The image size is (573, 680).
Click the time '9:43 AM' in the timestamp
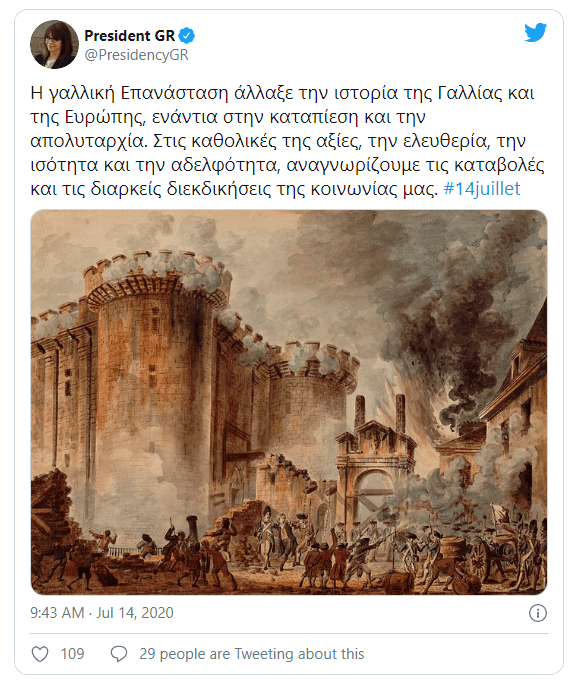pyautogui.click(x=57, y=613)
